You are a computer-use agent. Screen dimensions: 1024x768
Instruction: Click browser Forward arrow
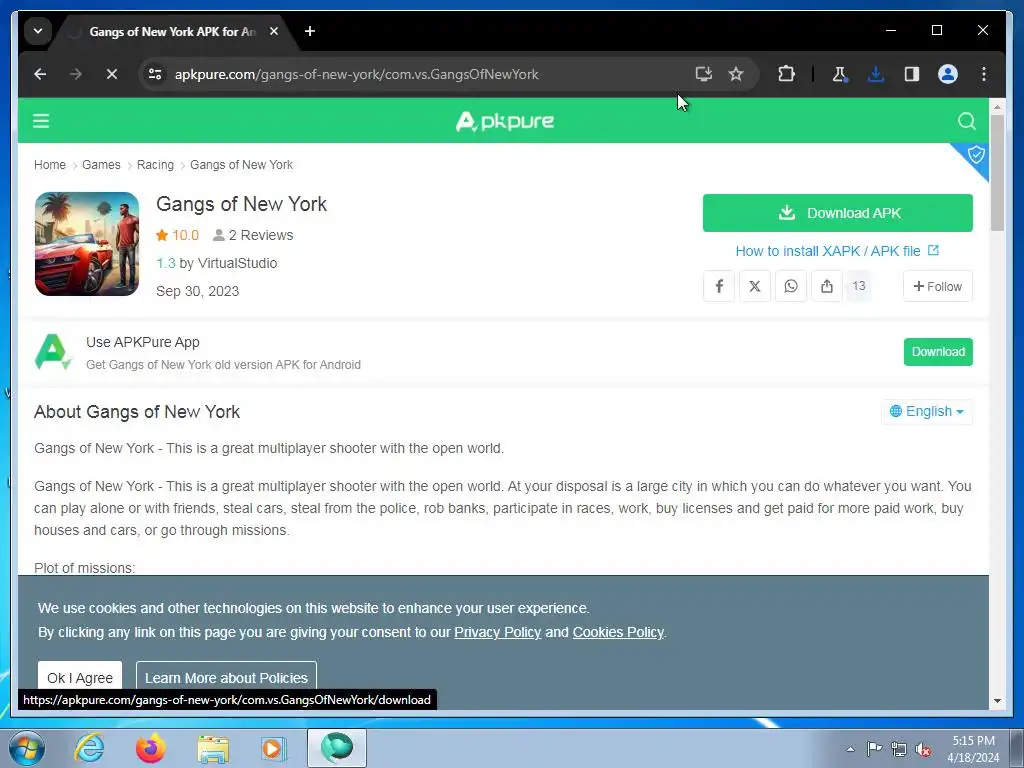[76, 74]
